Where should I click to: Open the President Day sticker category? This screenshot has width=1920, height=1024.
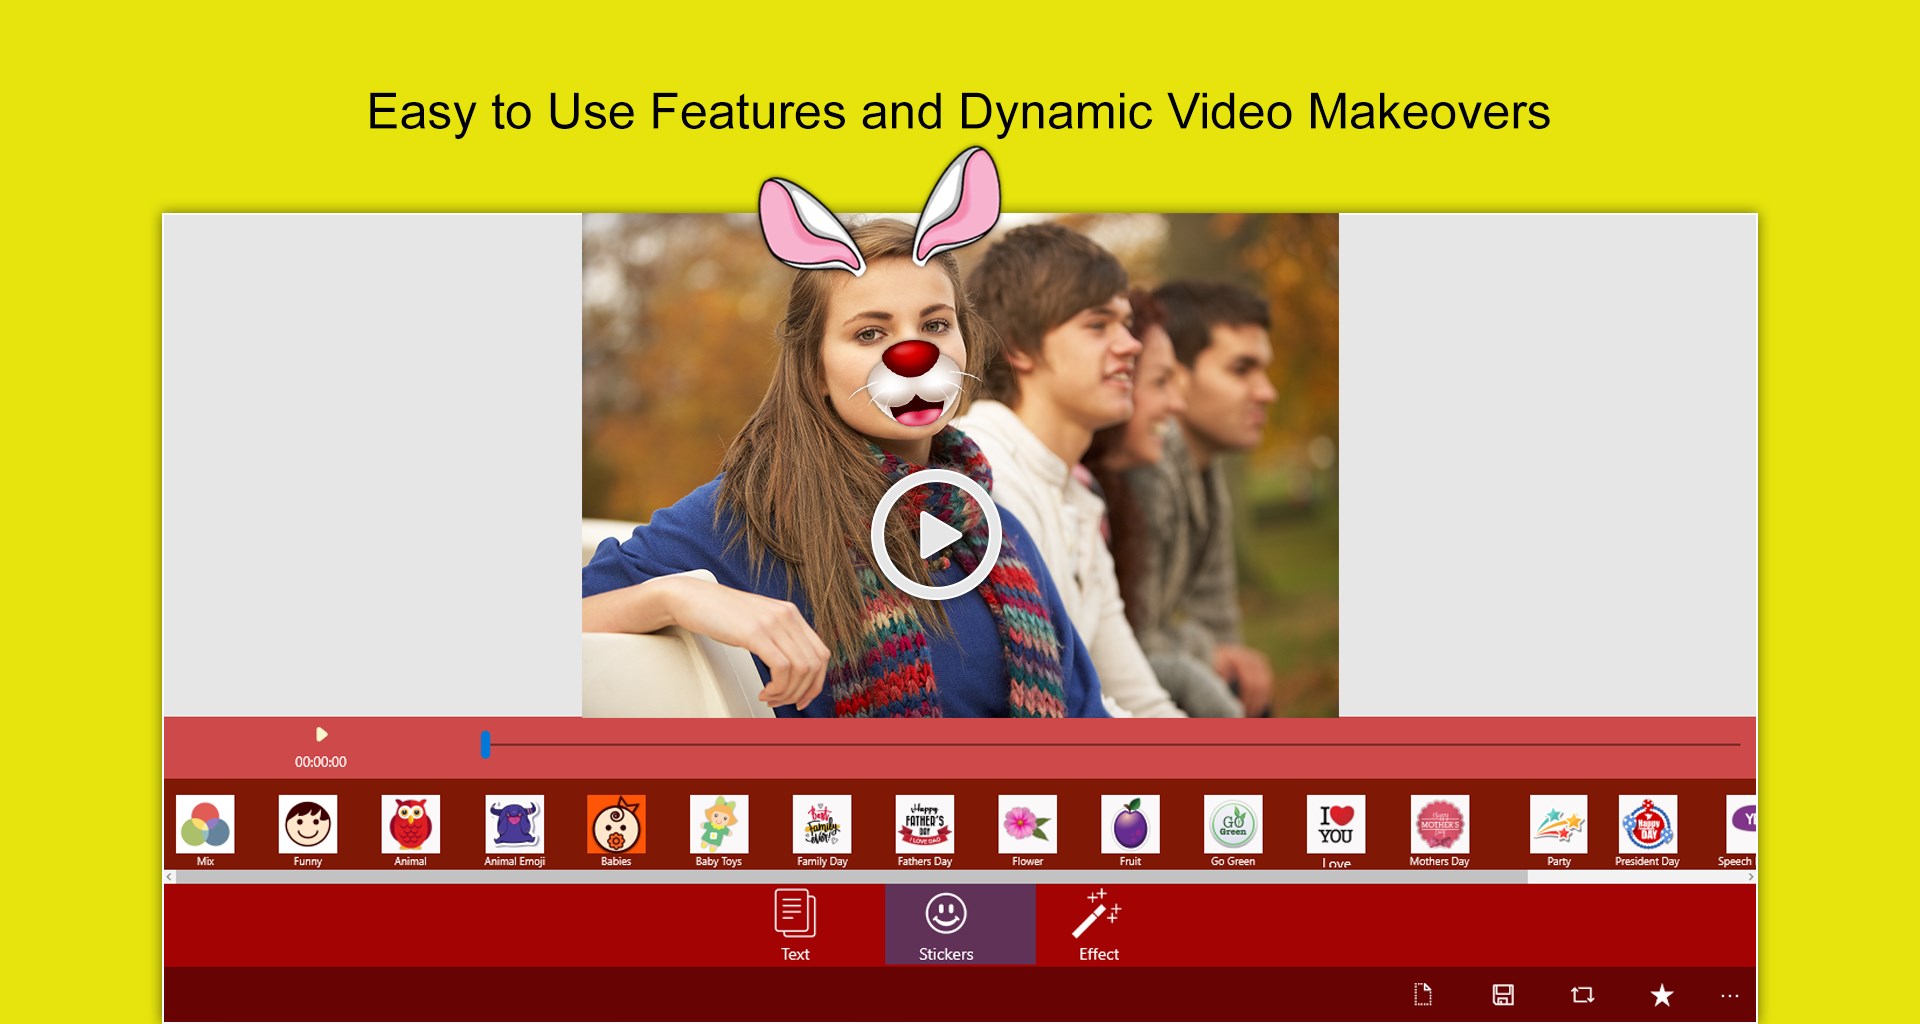click(1647, 830)
